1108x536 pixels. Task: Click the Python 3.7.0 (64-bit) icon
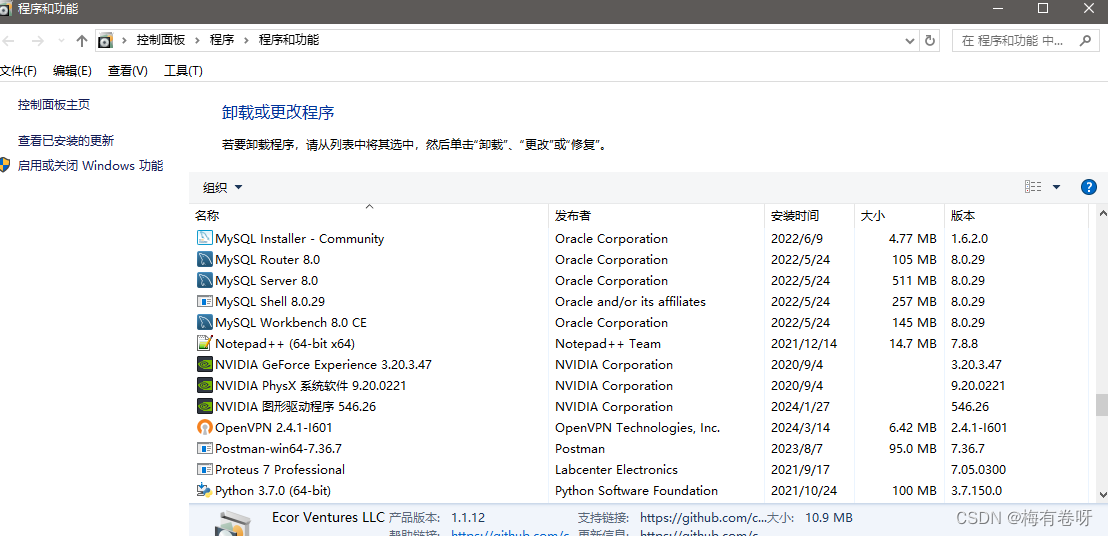[204, 490]
